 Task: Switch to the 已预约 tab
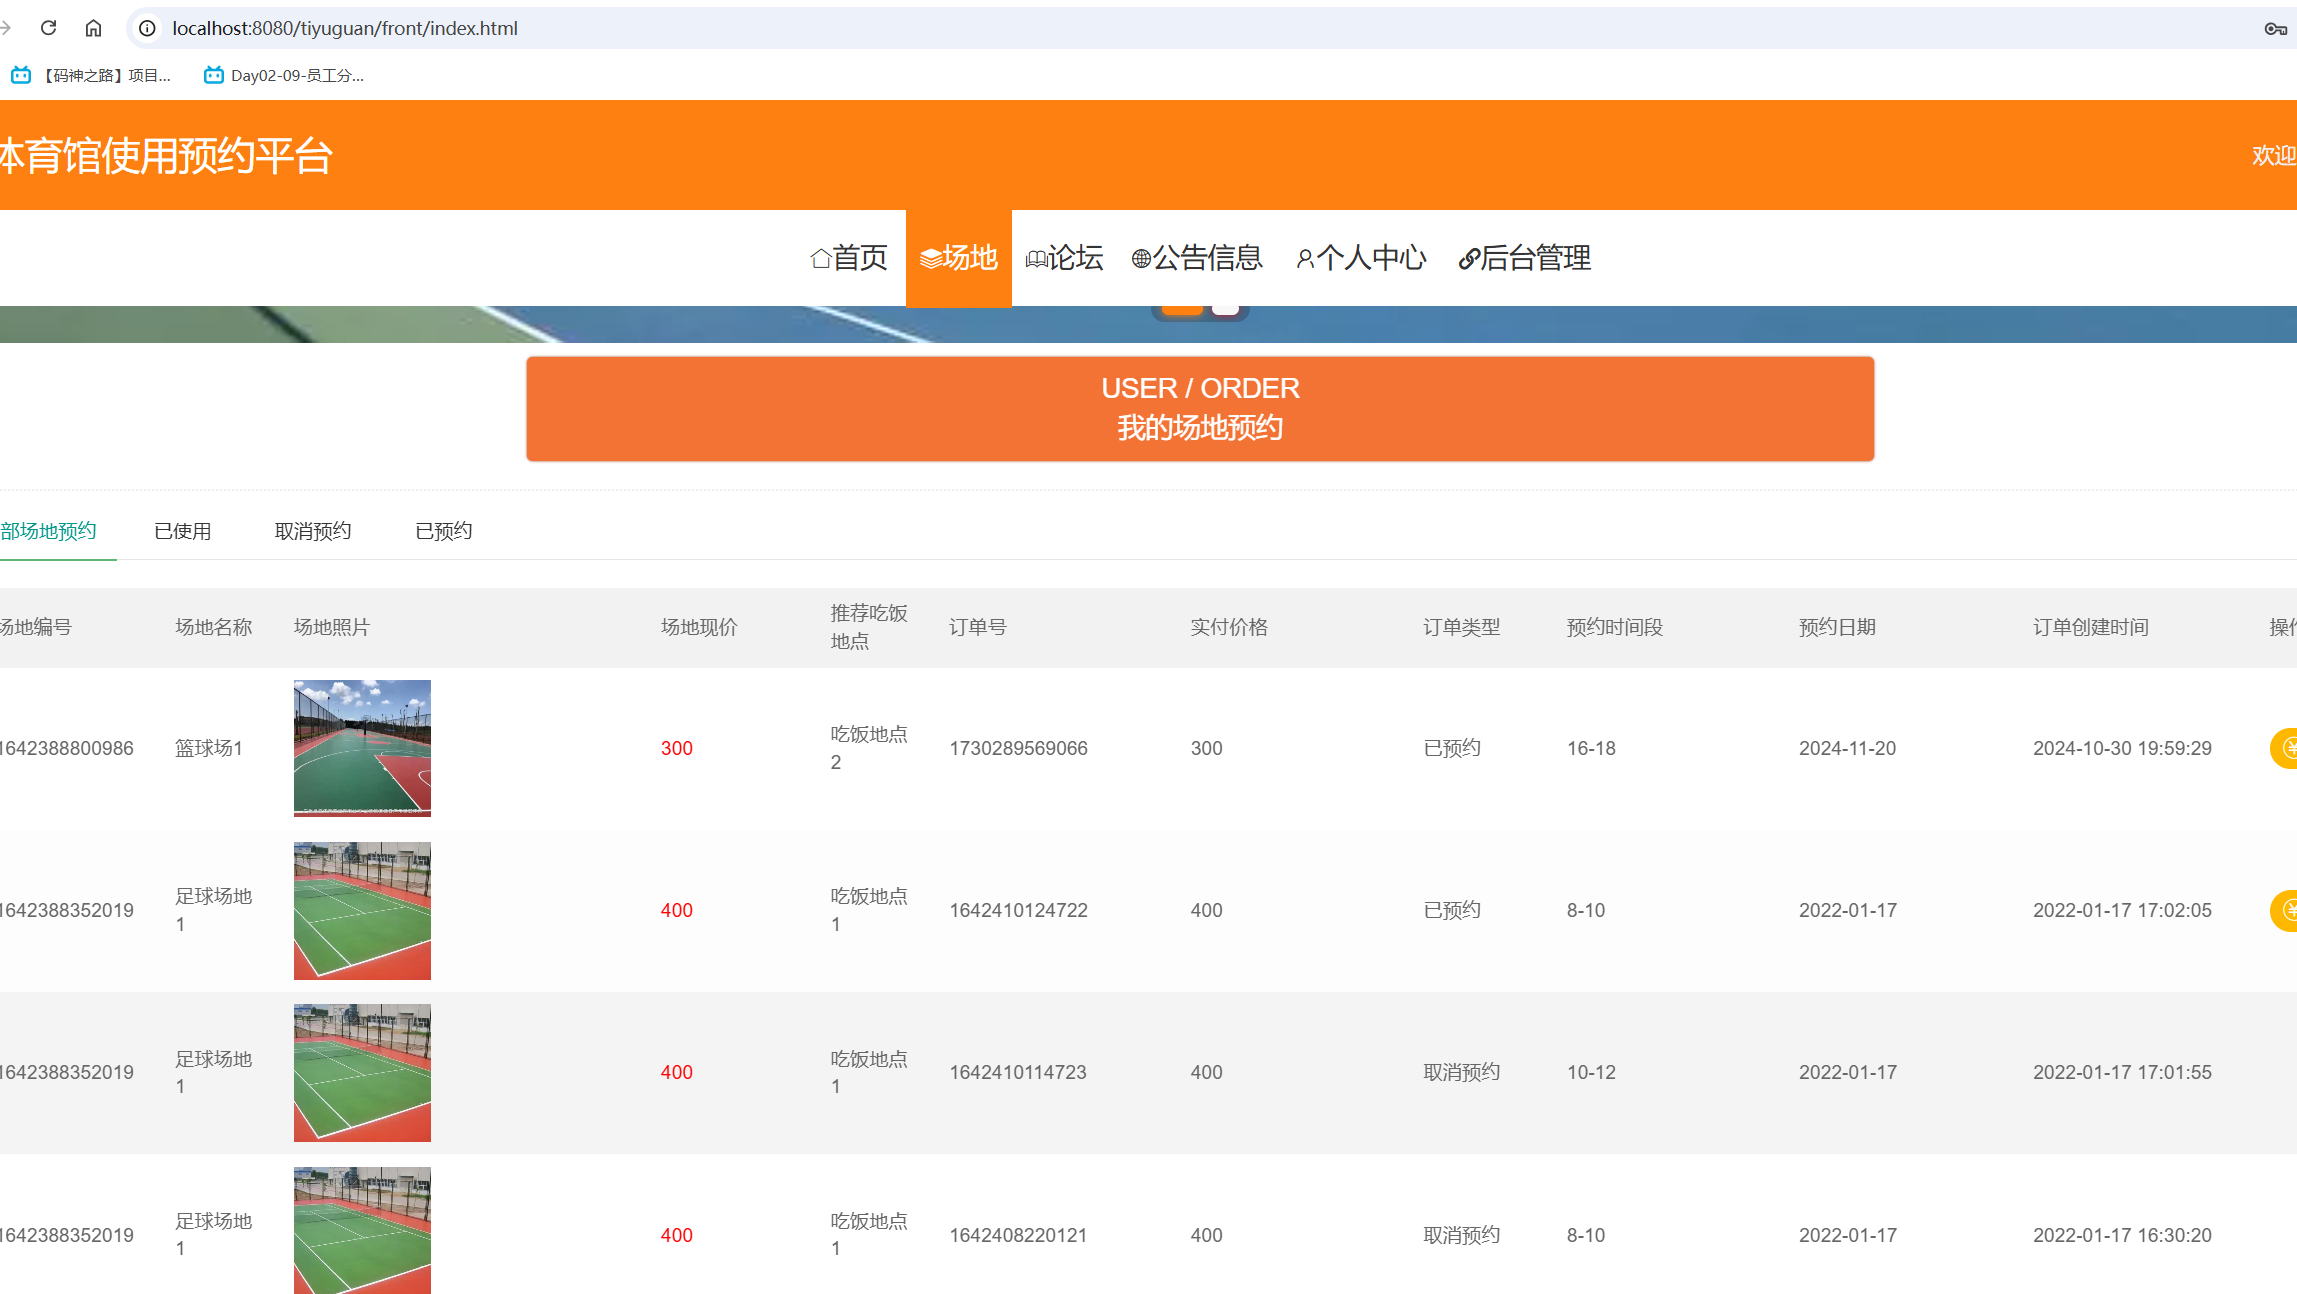[x=444, y=531]
